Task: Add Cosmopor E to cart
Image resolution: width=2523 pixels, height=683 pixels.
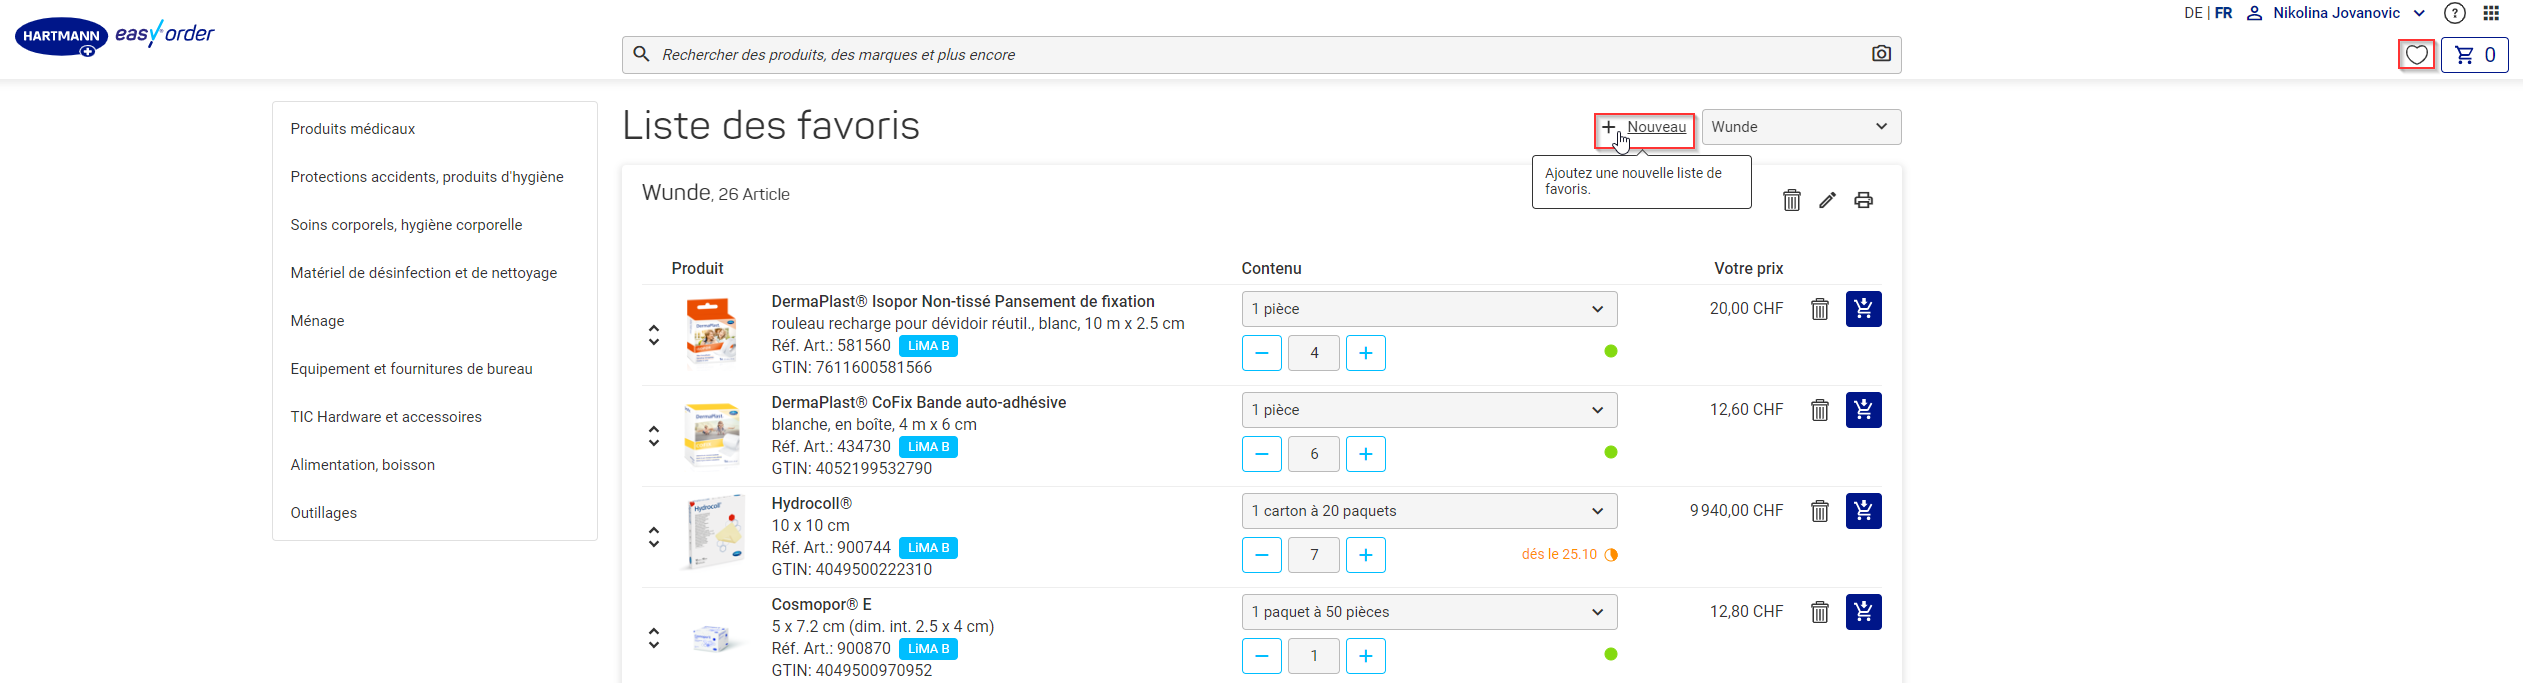Action: (x=1863, y=612)
